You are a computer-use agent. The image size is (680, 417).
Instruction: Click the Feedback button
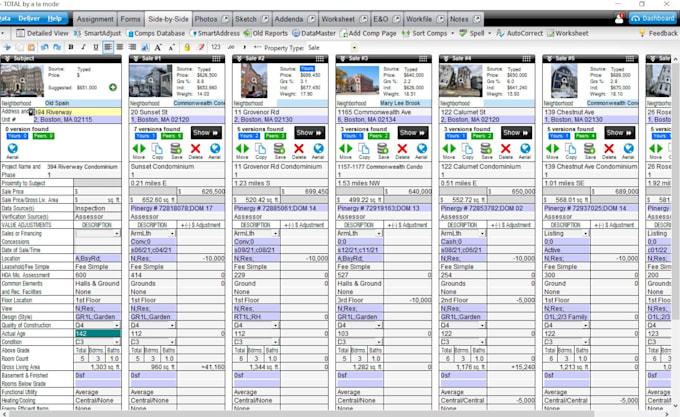tap(658, 33)
